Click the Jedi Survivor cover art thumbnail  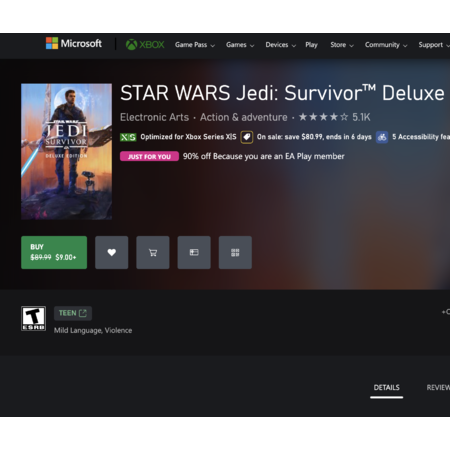tap(66, 151)
